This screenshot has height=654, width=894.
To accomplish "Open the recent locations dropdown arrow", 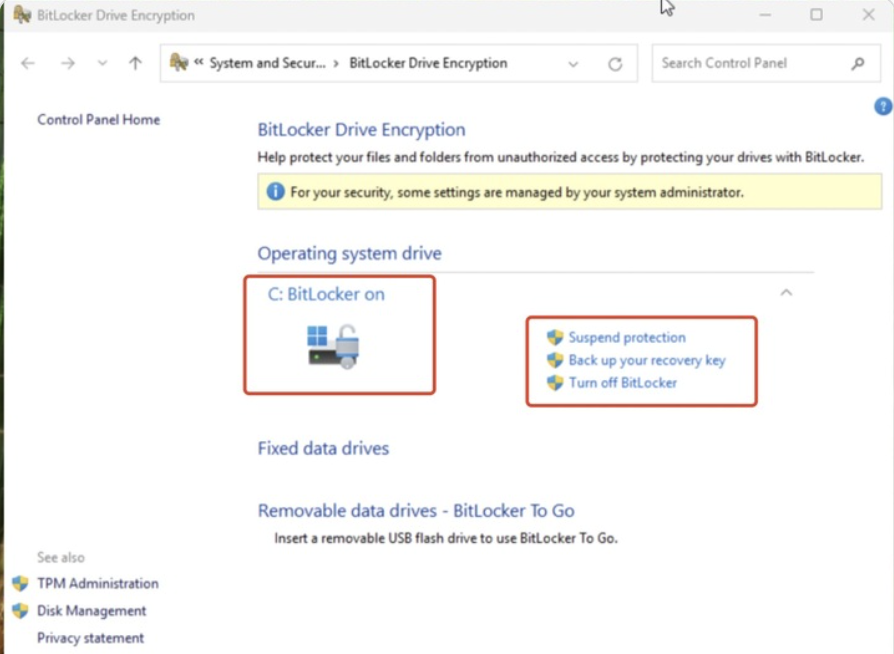I will point(102,63).
